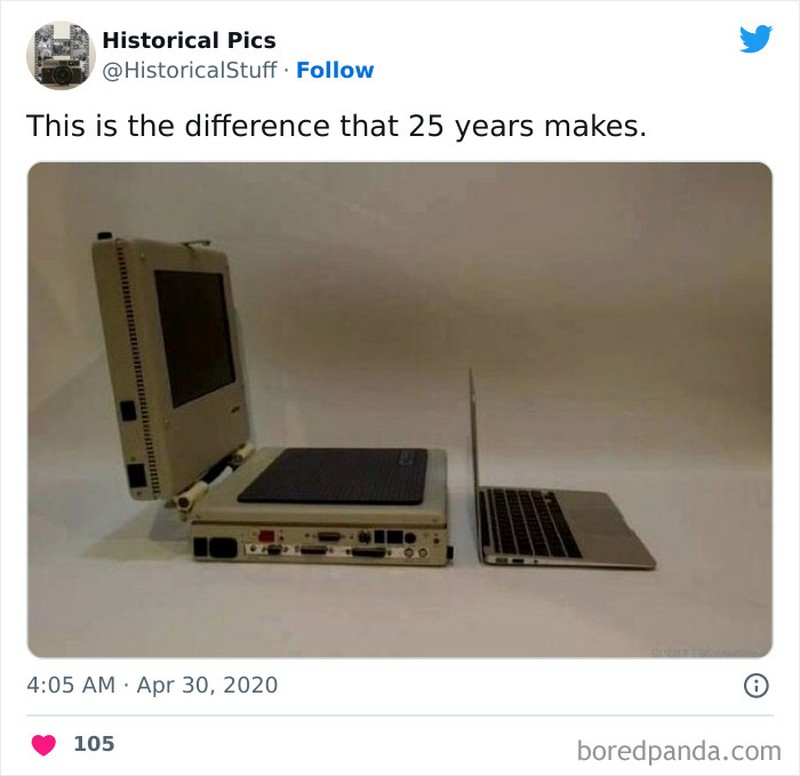The image size is (800, 776).
Task: View the 105 likes count
Action: [94, 744]
